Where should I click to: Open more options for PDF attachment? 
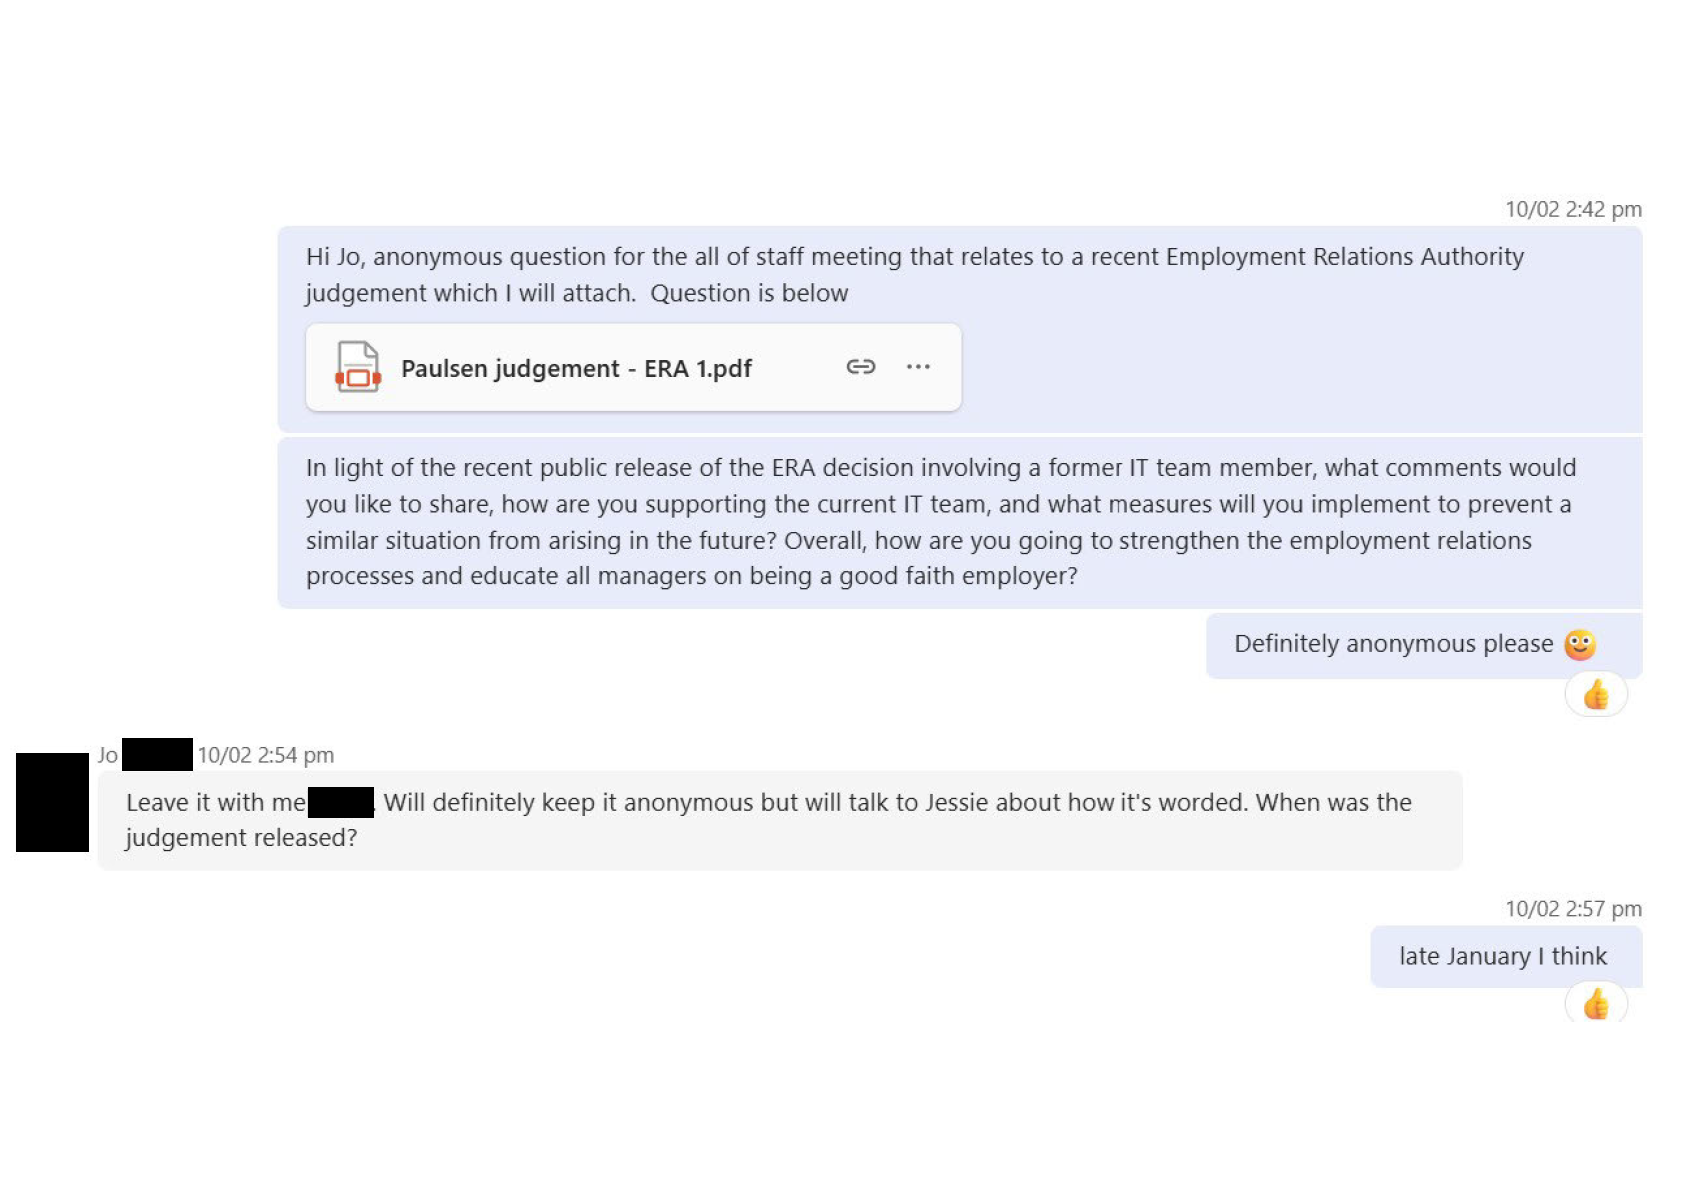click(x=918, y=367)
